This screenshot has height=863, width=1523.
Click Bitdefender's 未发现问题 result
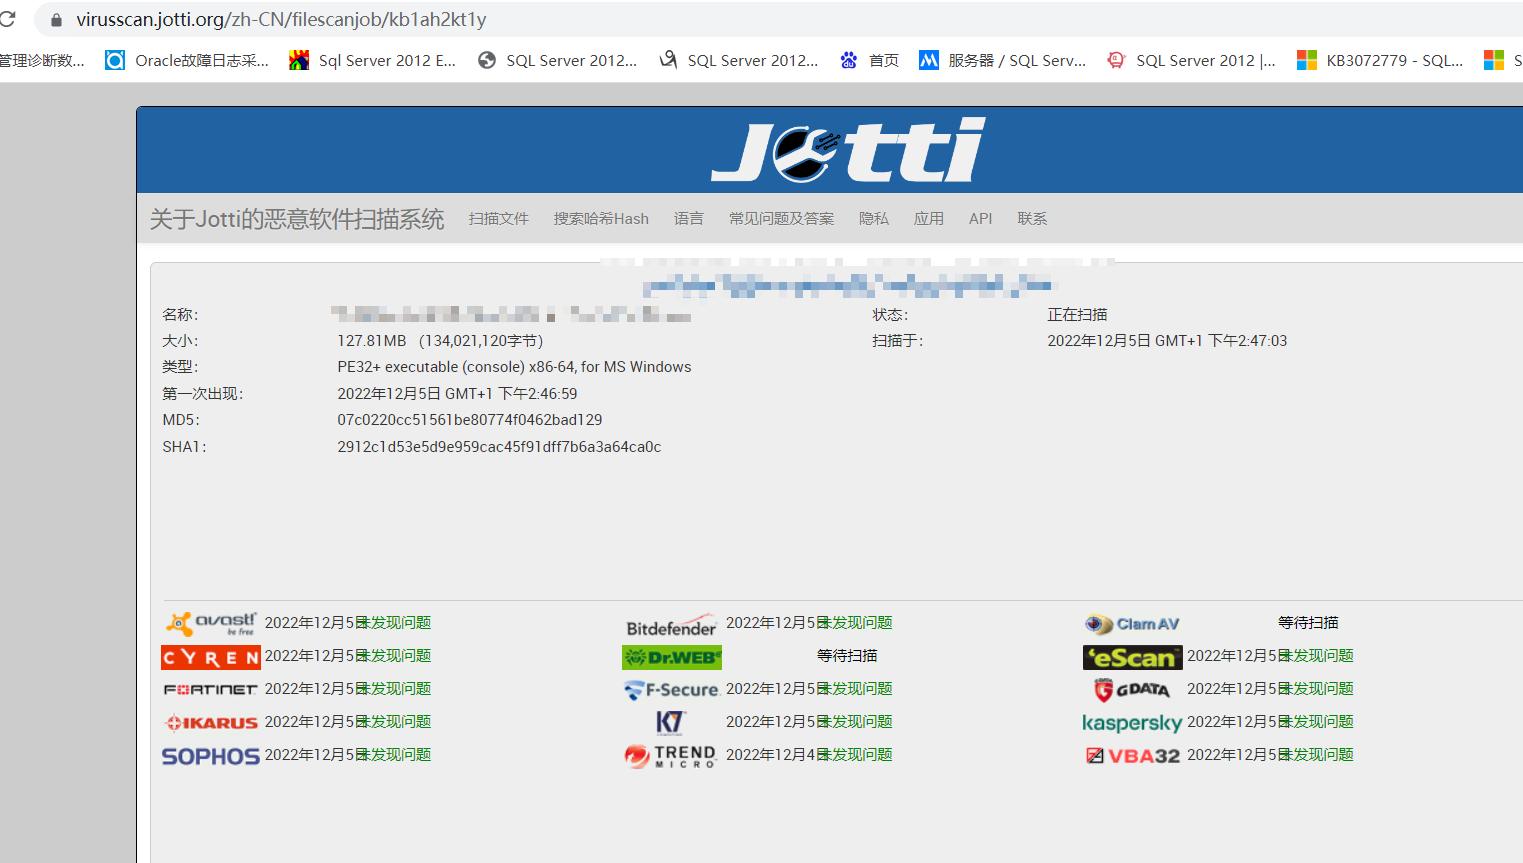[x=855, y=622]
